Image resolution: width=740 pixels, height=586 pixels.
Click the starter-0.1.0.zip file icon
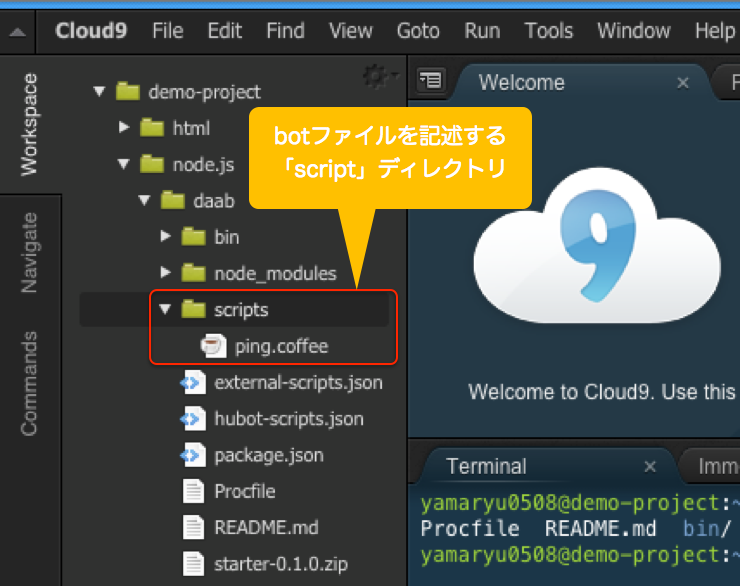tap(193, 564)
